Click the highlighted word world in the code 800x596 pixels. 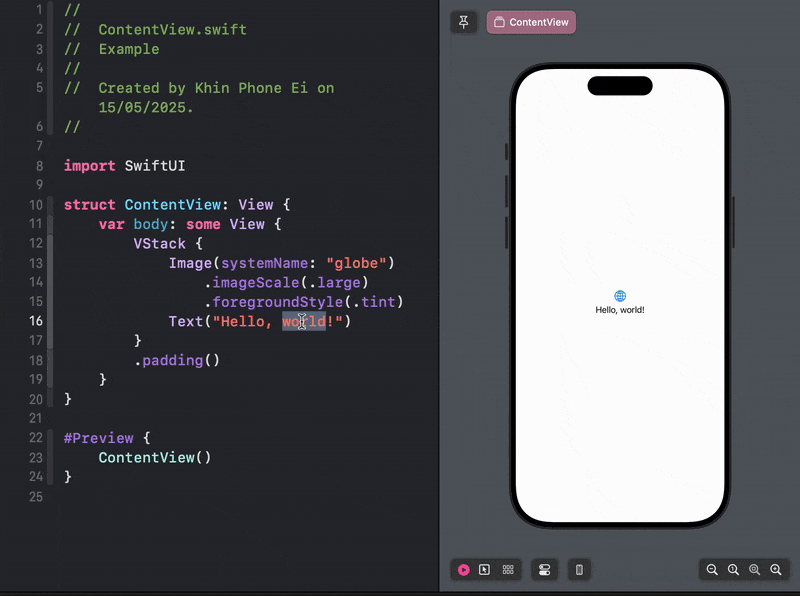click(x=304, y=321)
